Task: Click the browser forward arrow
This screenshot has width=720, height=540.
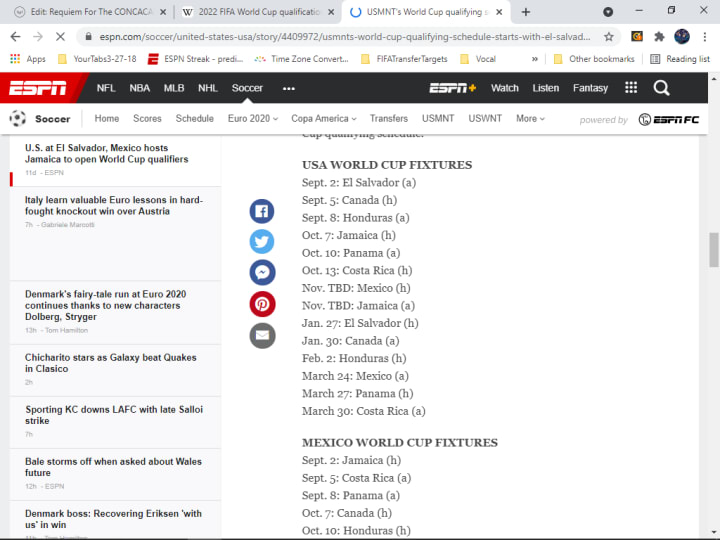Action: tap(38, 37)
